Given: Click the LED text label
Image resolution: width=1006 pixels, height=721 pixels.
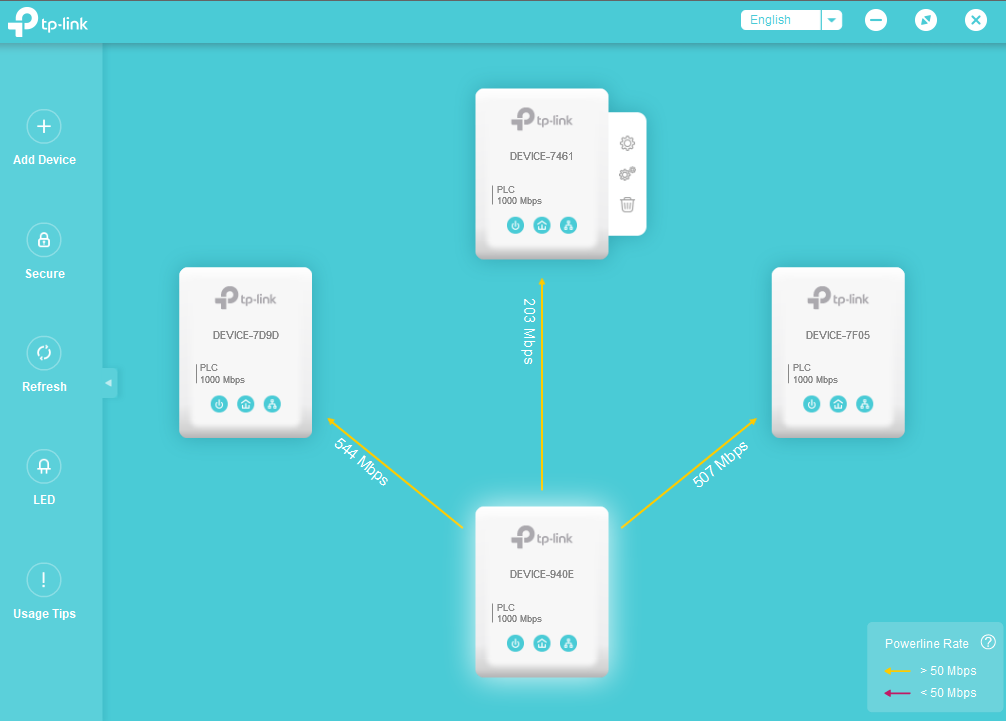Looking at the screenshot, I should (44, 500).
